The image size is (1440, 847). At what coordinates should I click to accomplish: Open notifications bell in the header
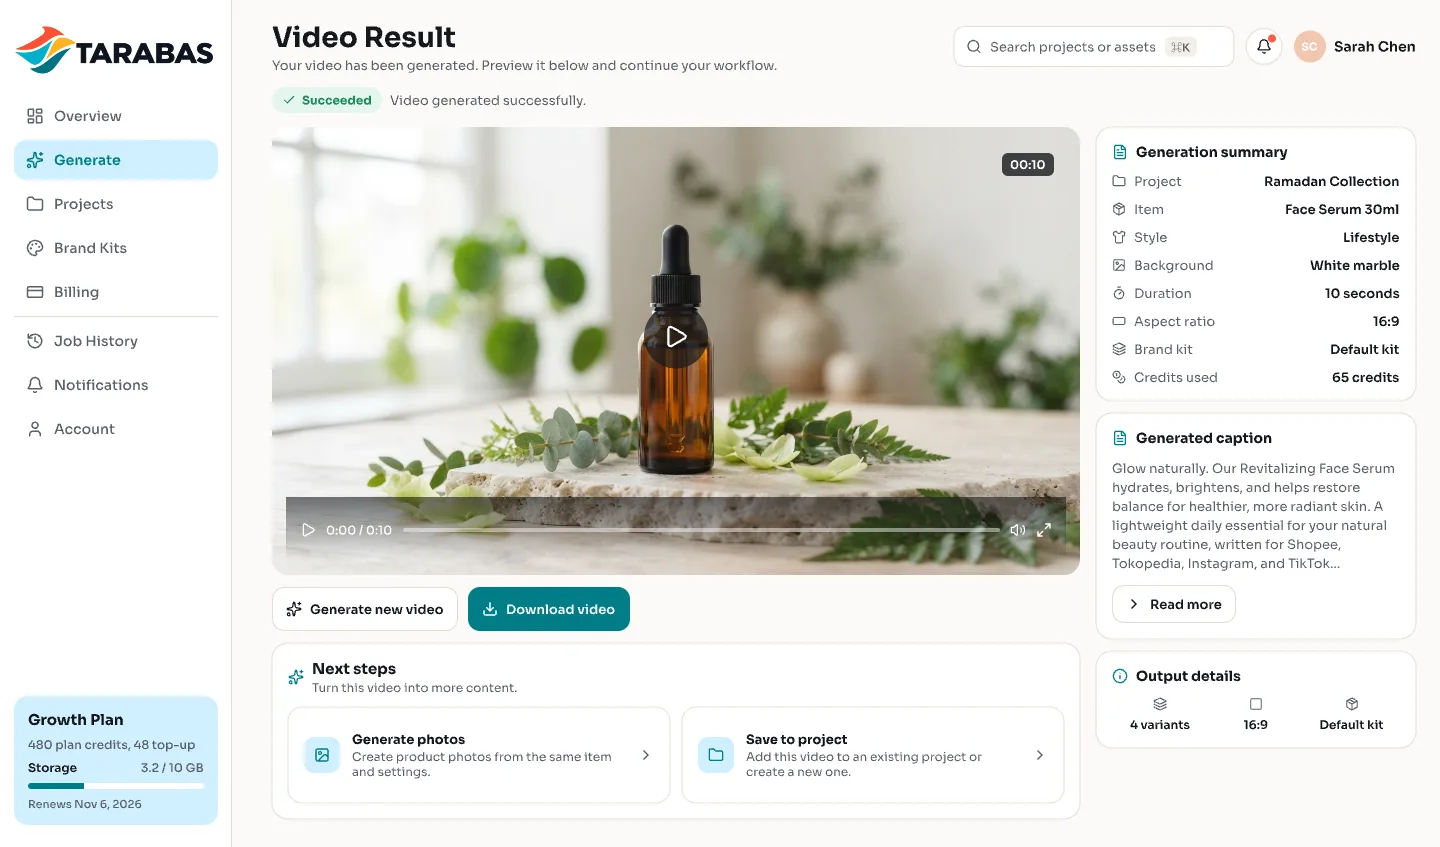[1264, 46]
